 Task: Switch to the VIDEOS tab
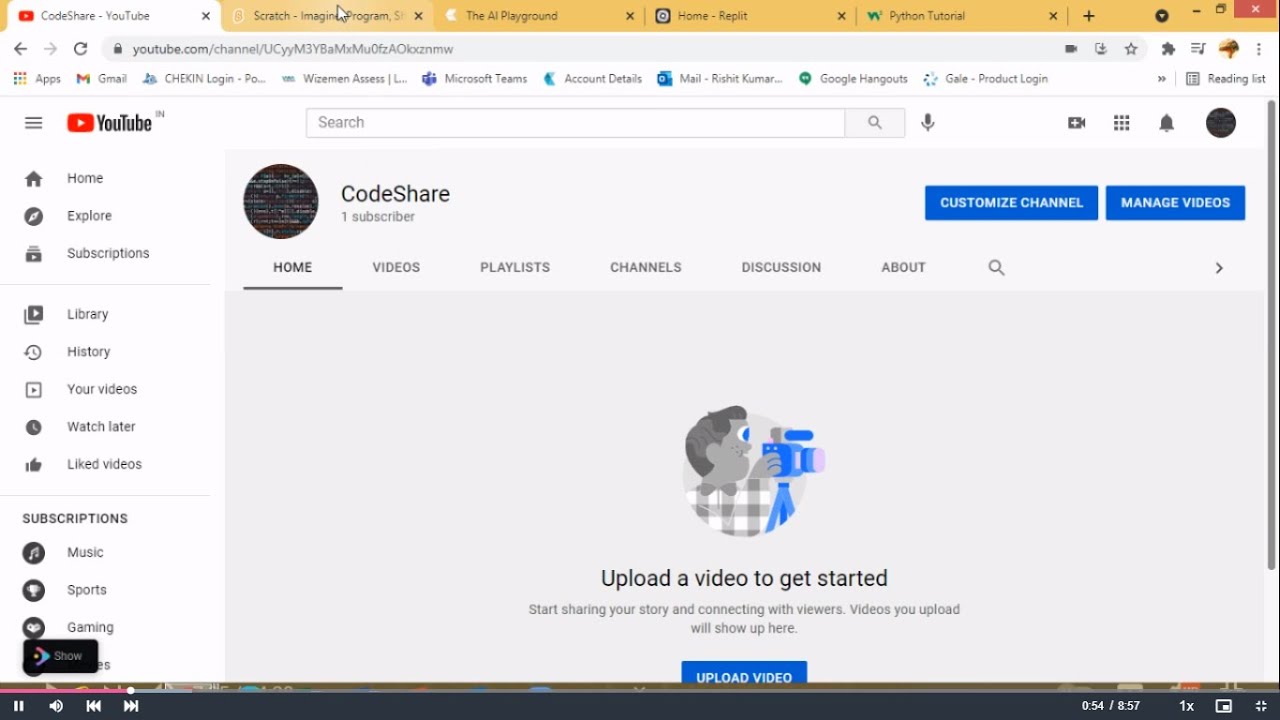pyautogui.click(x=396, y=267)
